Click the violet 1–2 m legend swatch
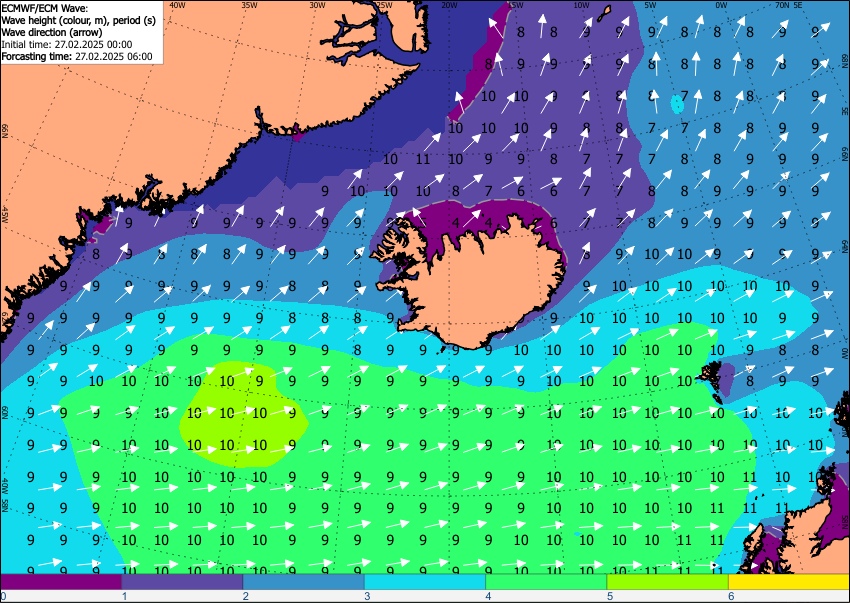The width and height of the screenshot is (850, 603). click(182, 582)
